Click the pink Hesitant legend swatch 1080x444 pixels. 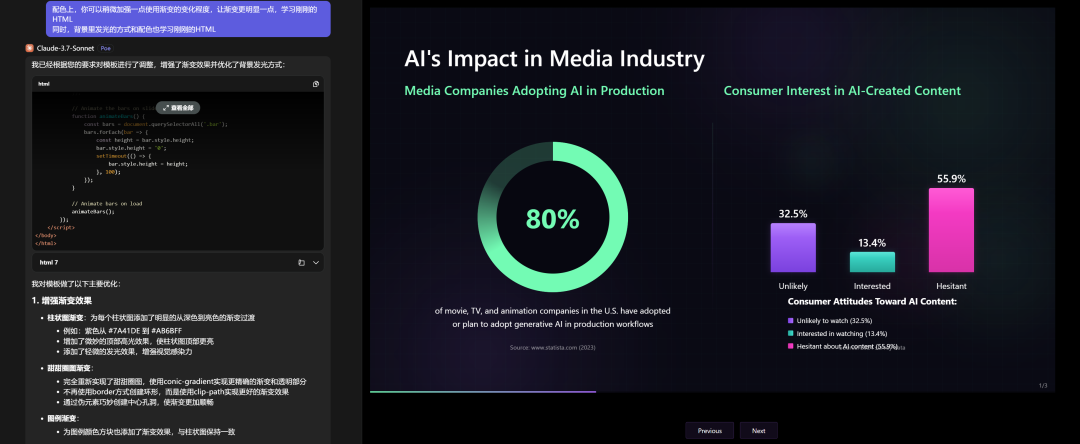[790, 346]
